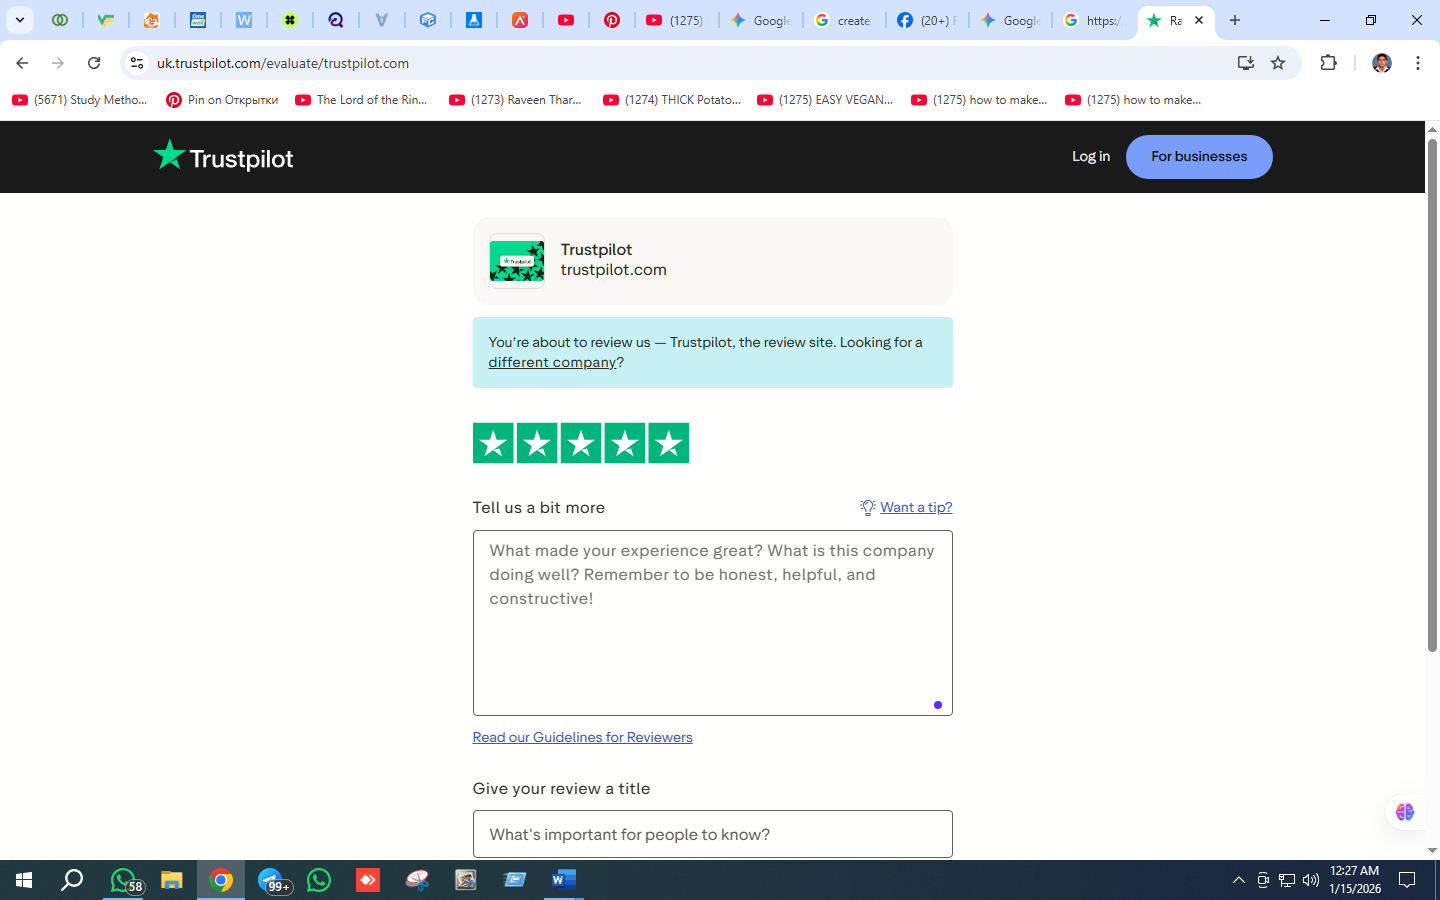This screenshot has width=1440, height=900.
Task: Click the Trustpilot company logo thumbnail
Action: pos(517,261)
